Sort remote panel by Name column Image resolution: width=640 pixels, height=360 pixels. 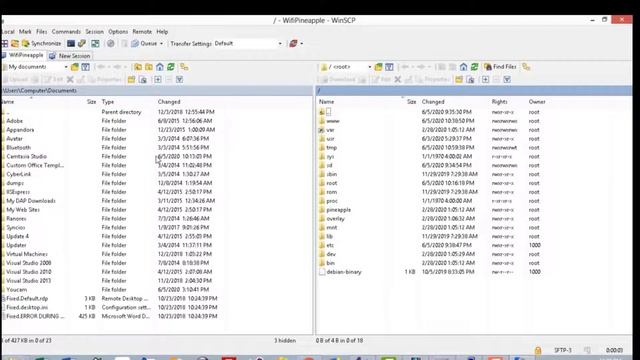[x=327, y=102]
